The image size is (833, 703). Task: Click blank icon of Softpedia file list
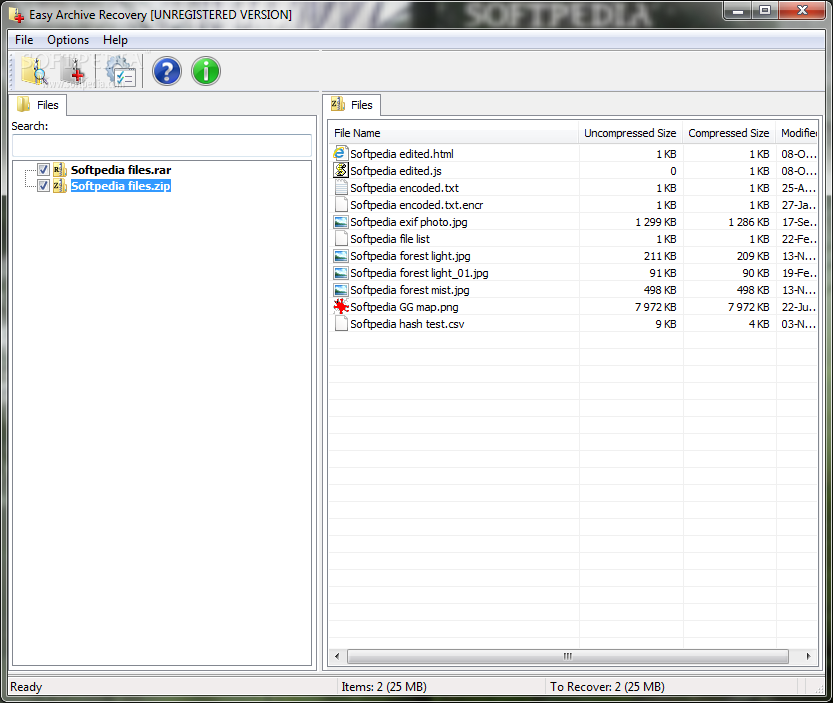[341, 239]
